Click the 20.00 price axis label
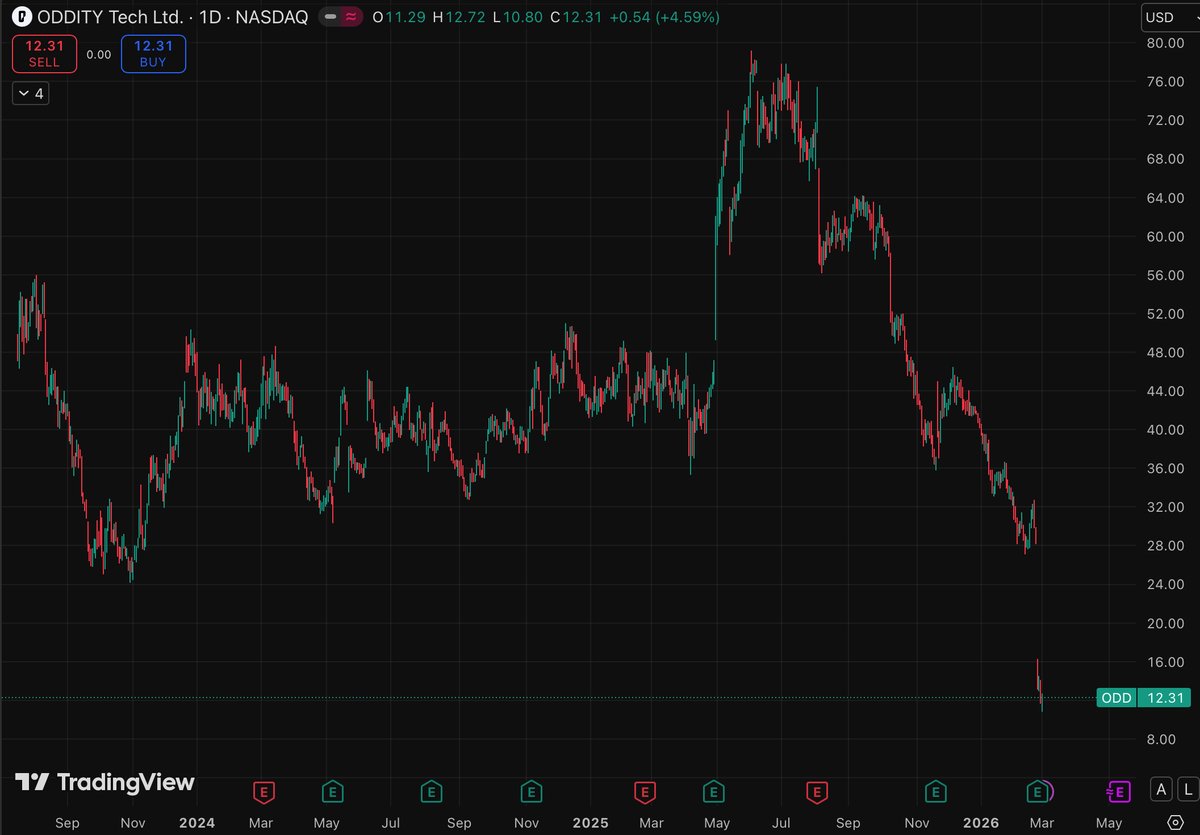1200x835 pixels. pyautogui.click(x=1166, y=623)
